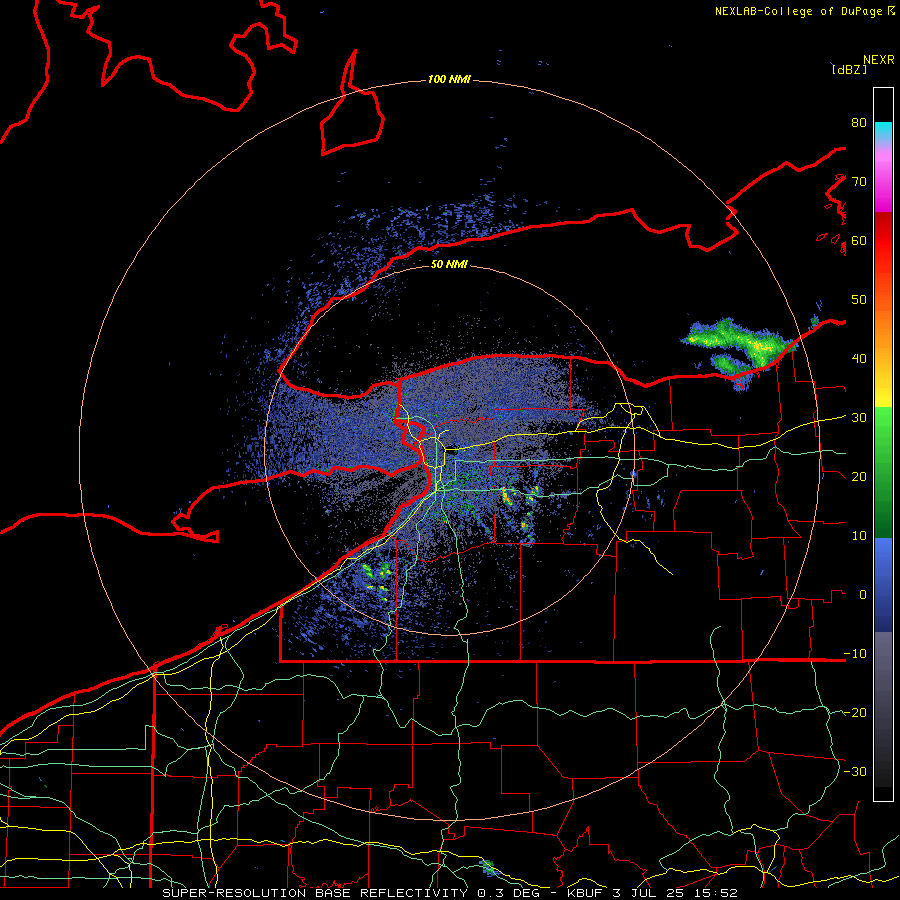This screenshot has height=900, width=900.
Task: Click the blue segment of the color bar
Action: tap(883, 584)
